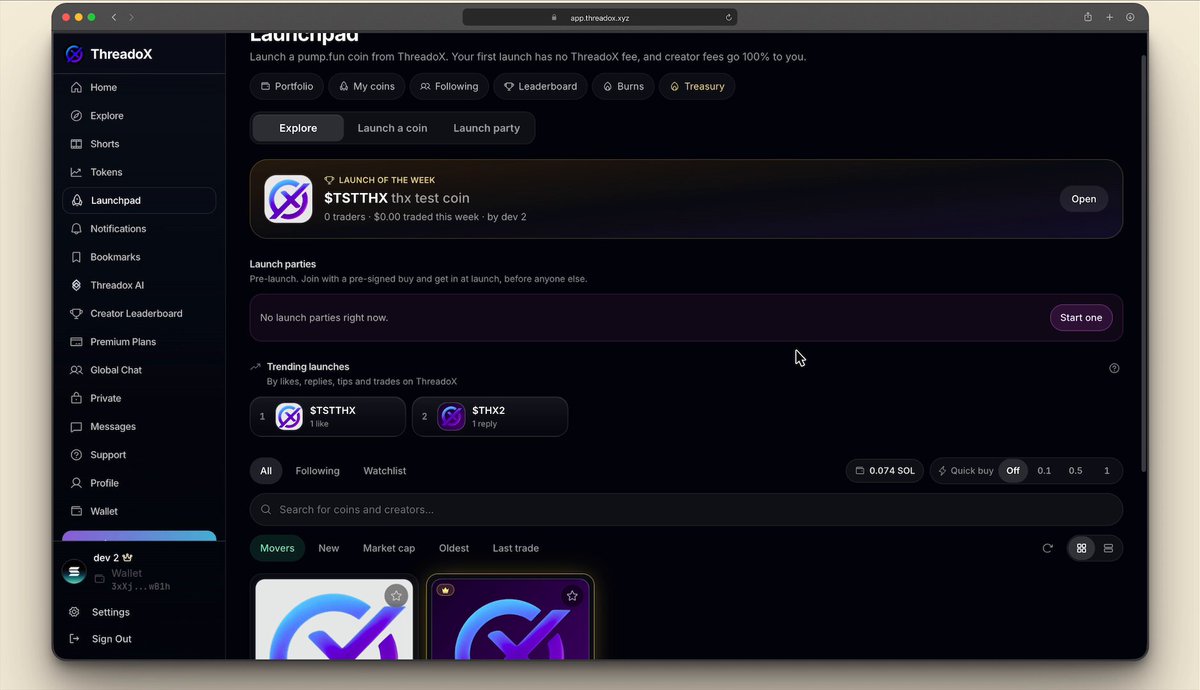Click the browser Share icon
This screenshot has height=690, width=1200.
coord(1088,17)
